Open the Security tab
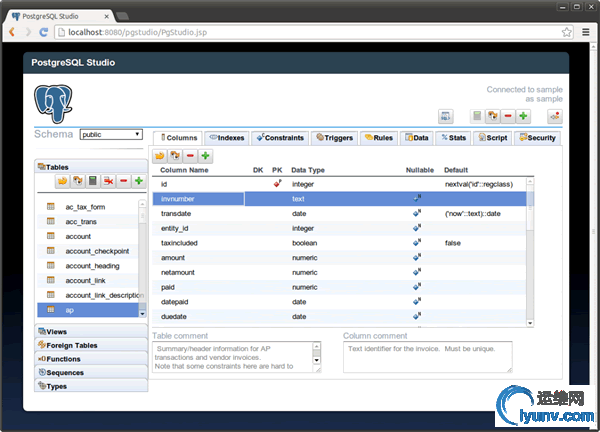This screenshot has width=600, height=432. 537,138
